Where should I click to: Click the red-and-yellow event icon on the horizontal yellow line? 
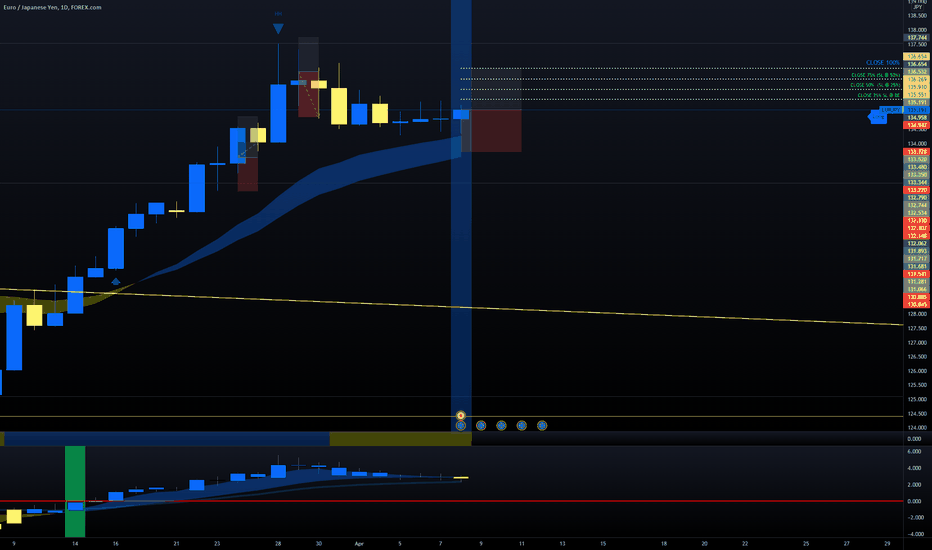(x=461, y=415)
